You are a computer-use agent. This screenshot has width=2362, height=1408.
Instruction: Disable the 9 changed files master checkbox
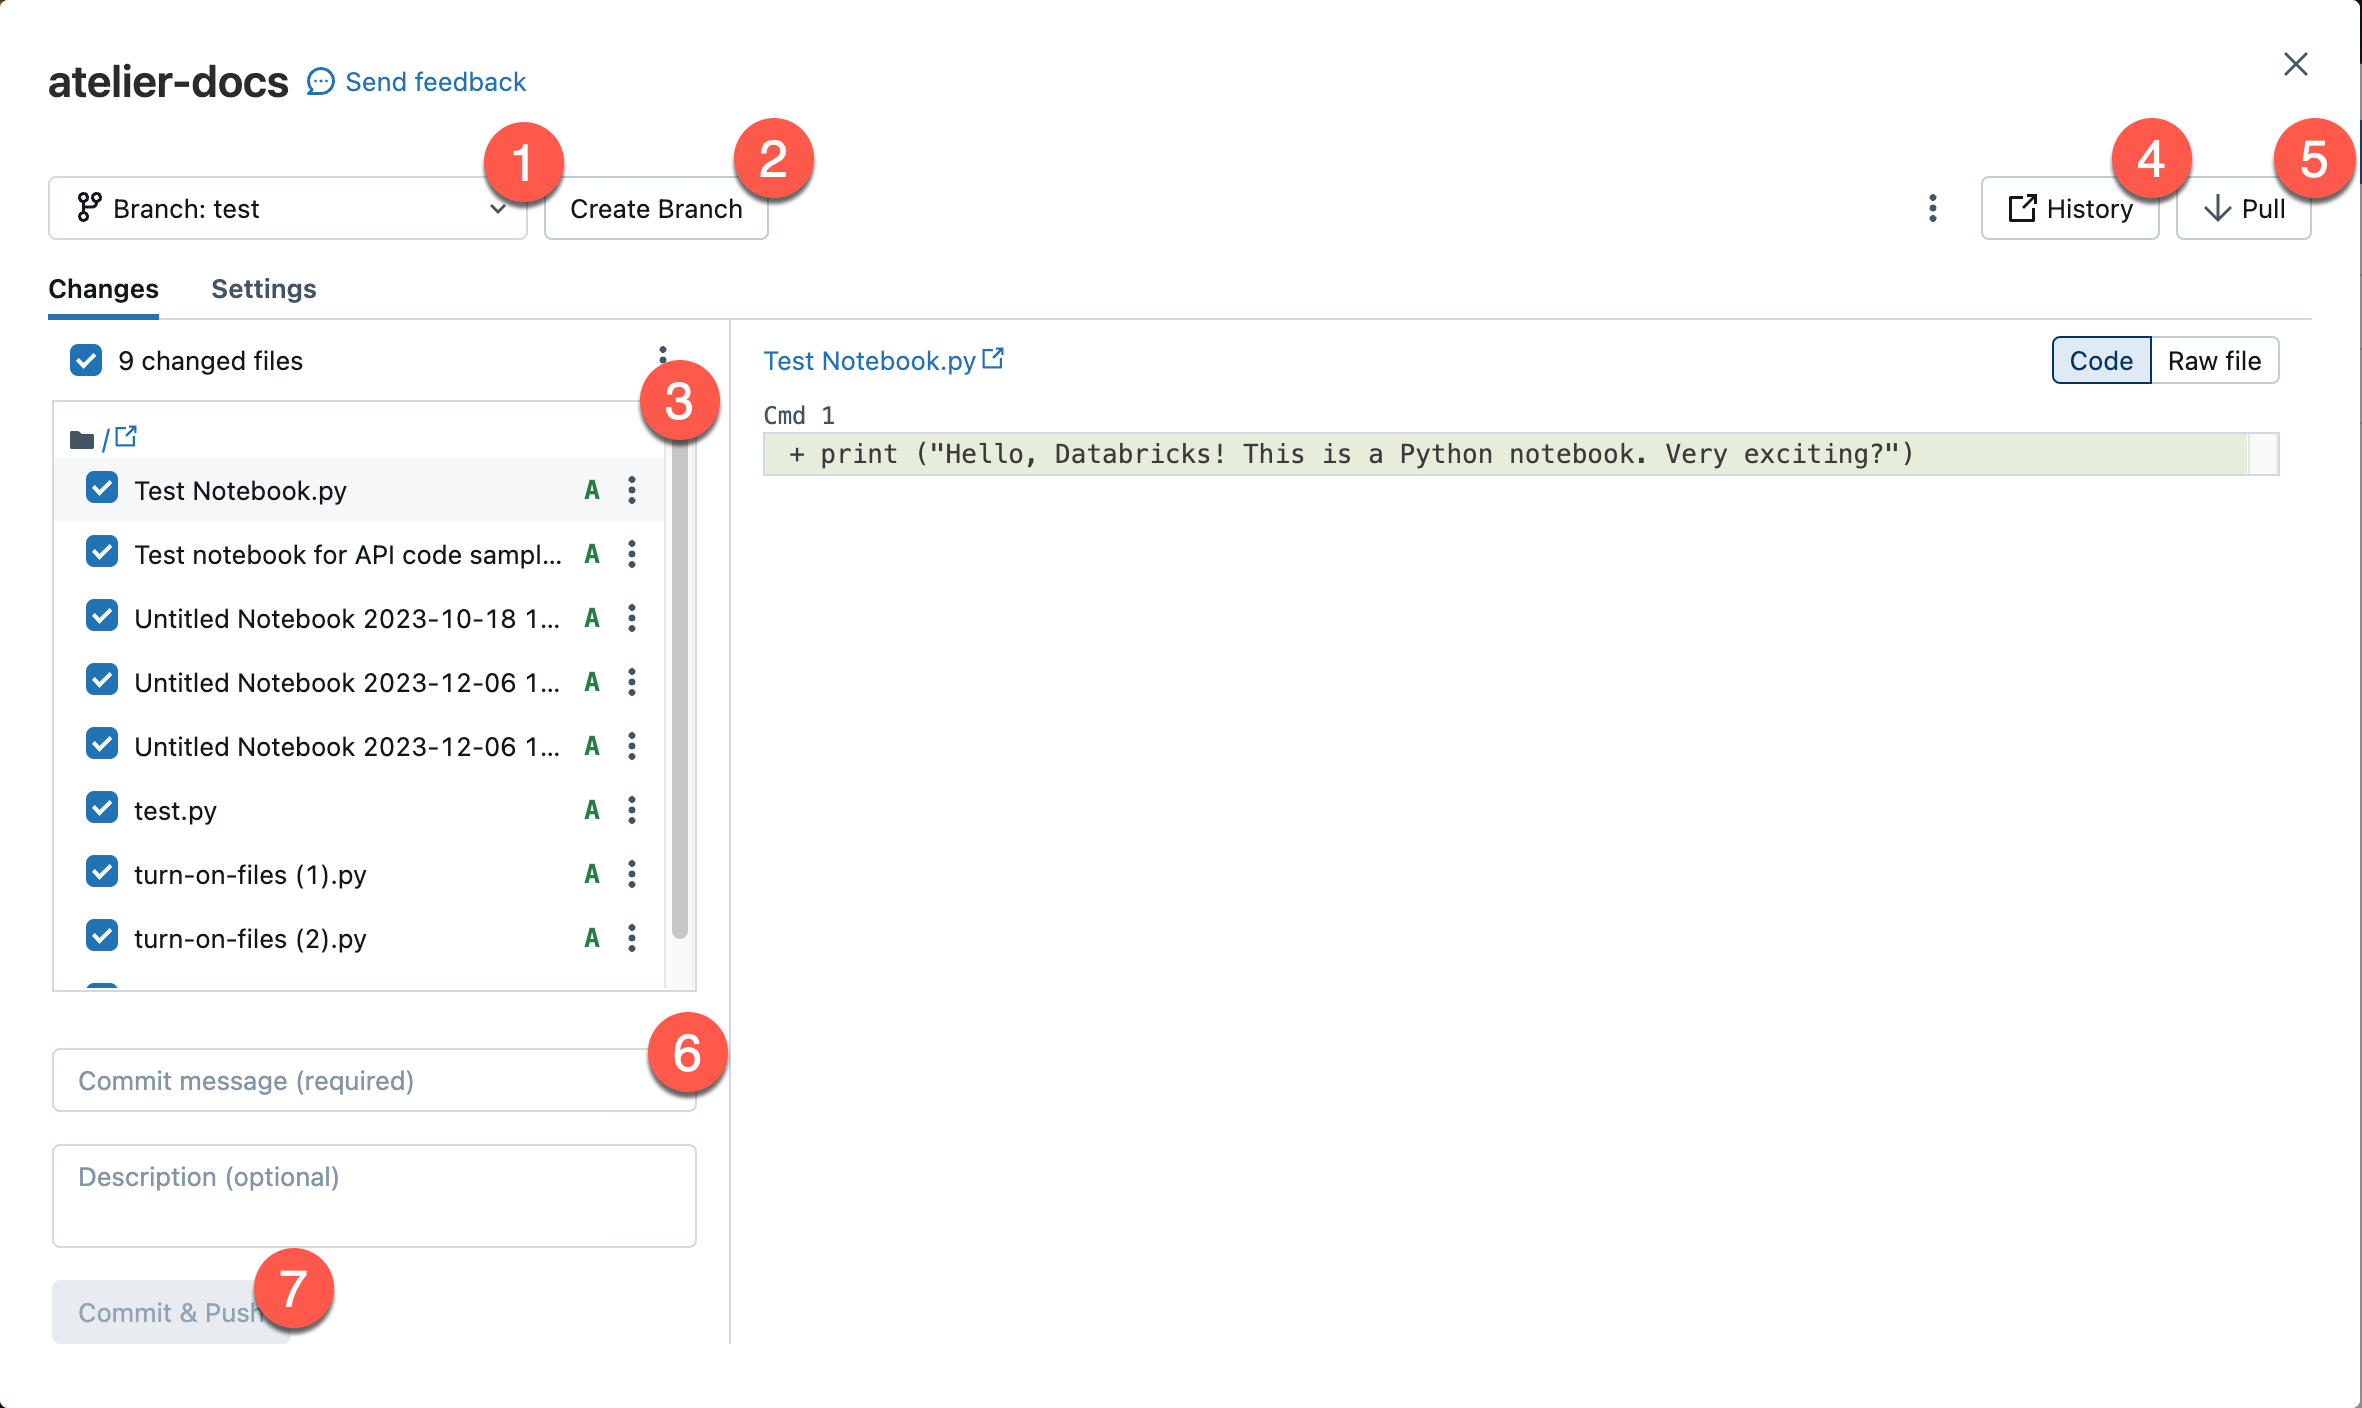tap(85, 360)
